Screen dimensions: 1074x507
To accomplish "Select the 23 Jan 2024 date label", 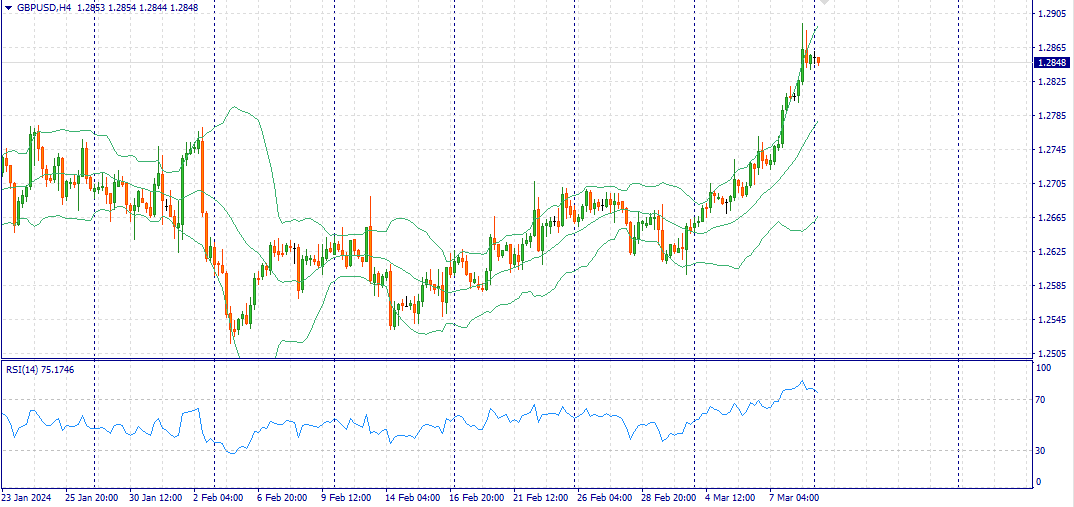I will [x=27, y=497].
